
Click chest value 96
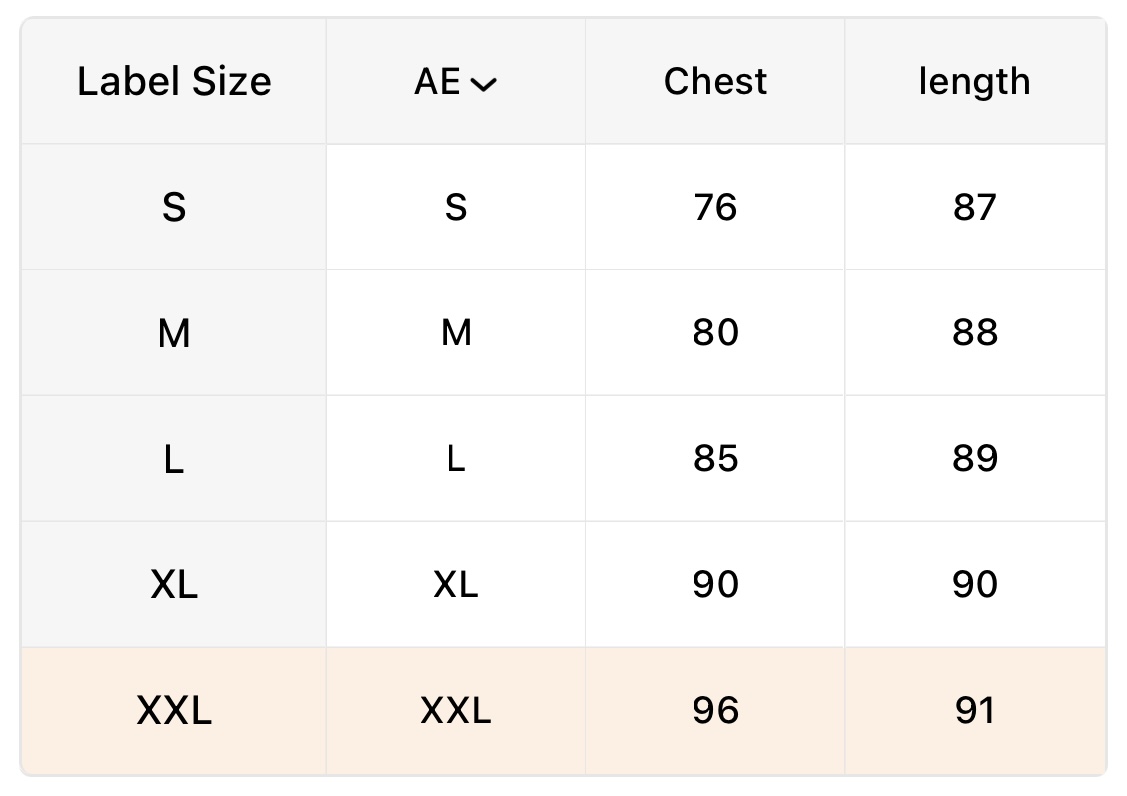715,711
